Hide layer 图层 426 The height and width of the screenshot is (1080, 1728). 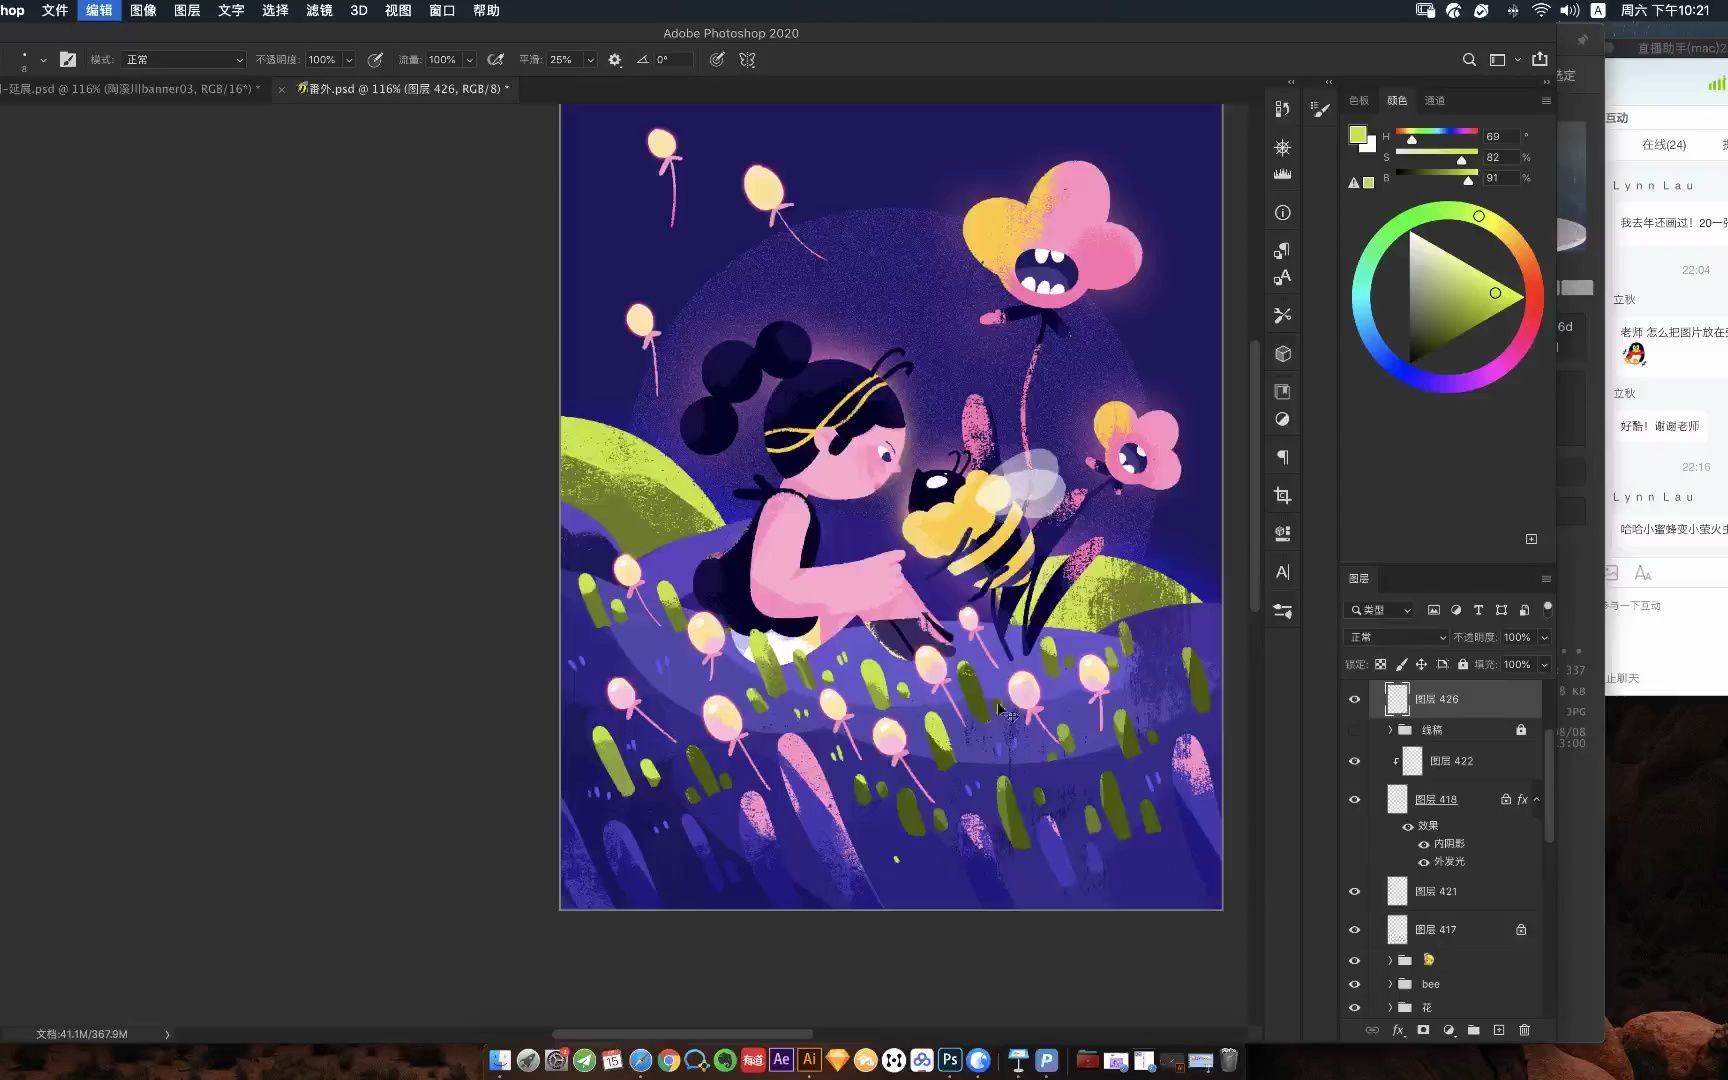pos(1355,699)
